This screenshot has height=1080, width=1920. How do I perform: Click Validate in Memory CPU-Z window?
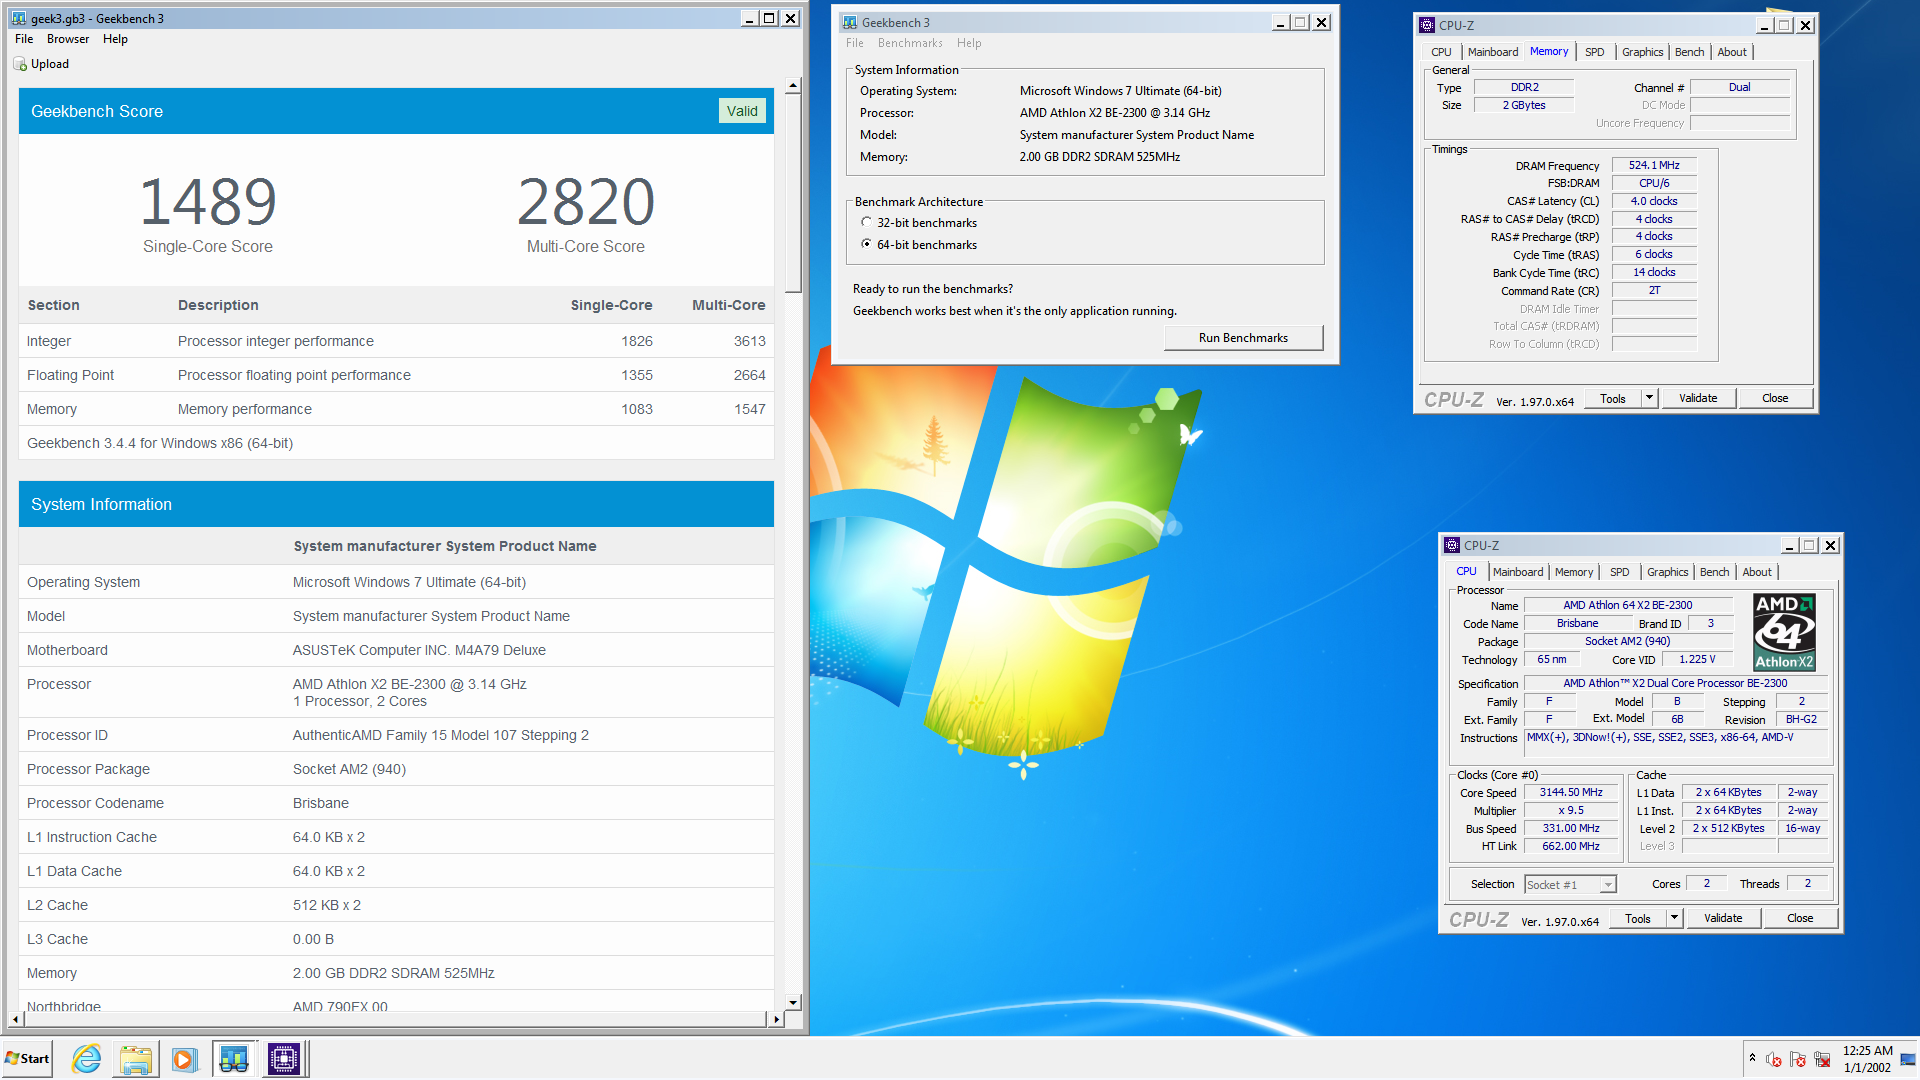1698,398
